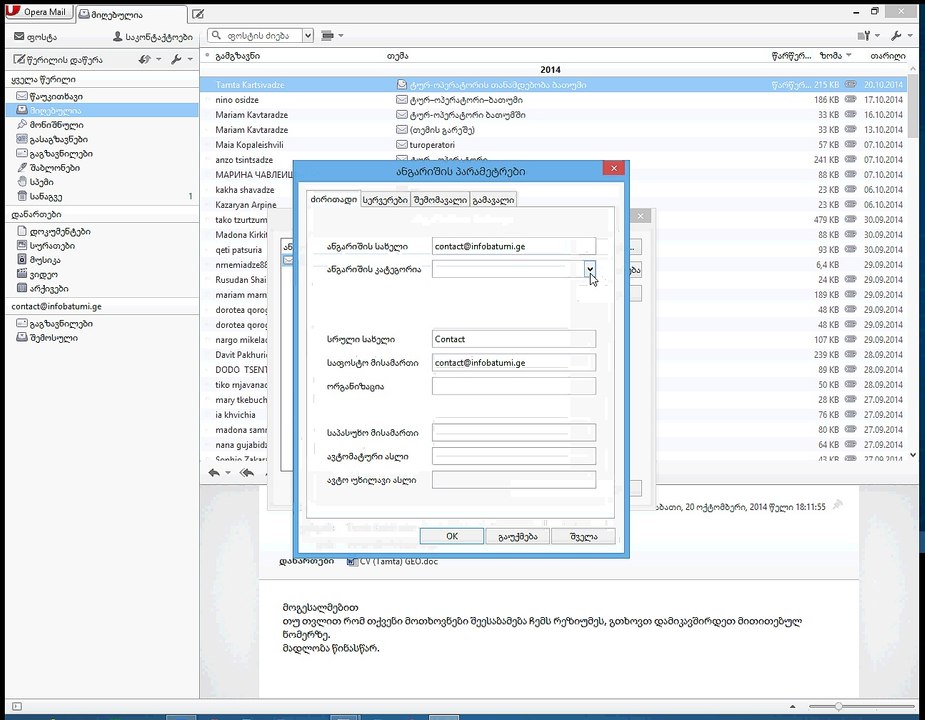The image size is (925, 720).
Task: Sort messages by გამგზავნი column
Action: tap(237, 55)
